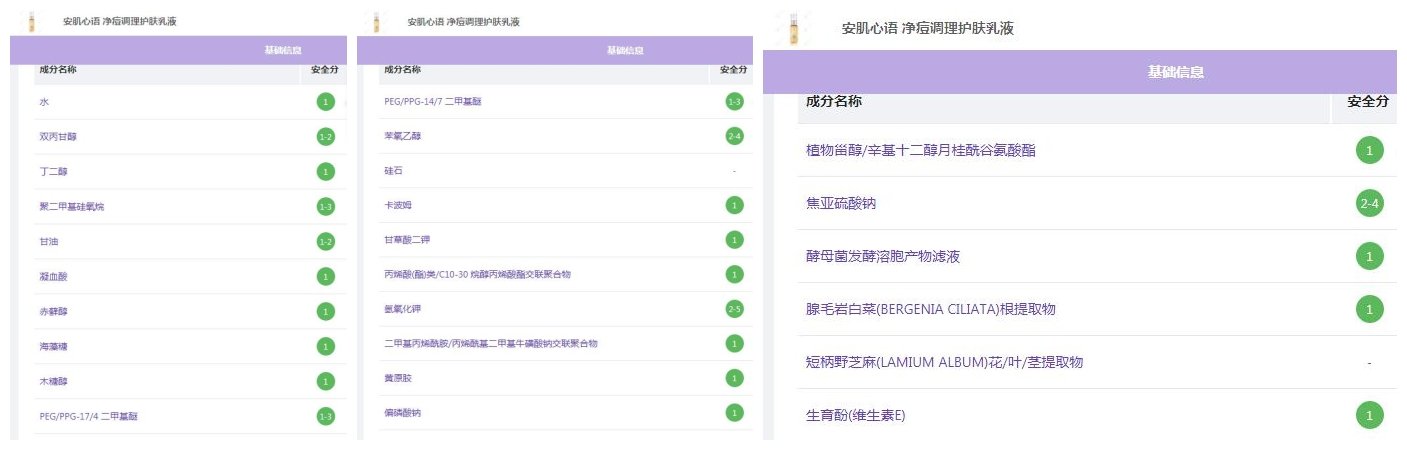
Task: Open 短柄野芝麻(LAMIUM ALBUM)花/叶/茎提取物 ingredient
Action: (944, 362)
